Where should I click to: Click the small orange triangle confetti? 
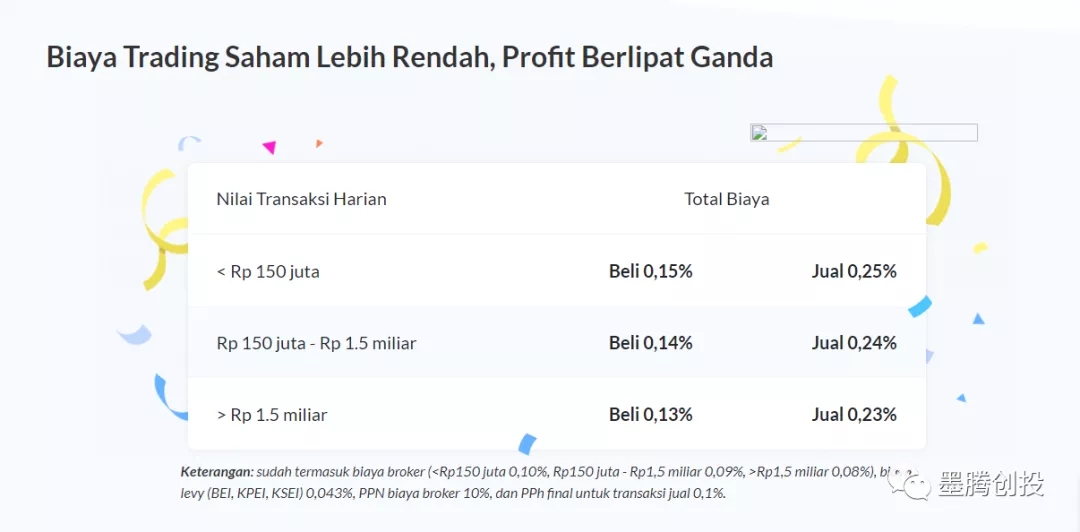pyautogui.click(x=319, y=143)
